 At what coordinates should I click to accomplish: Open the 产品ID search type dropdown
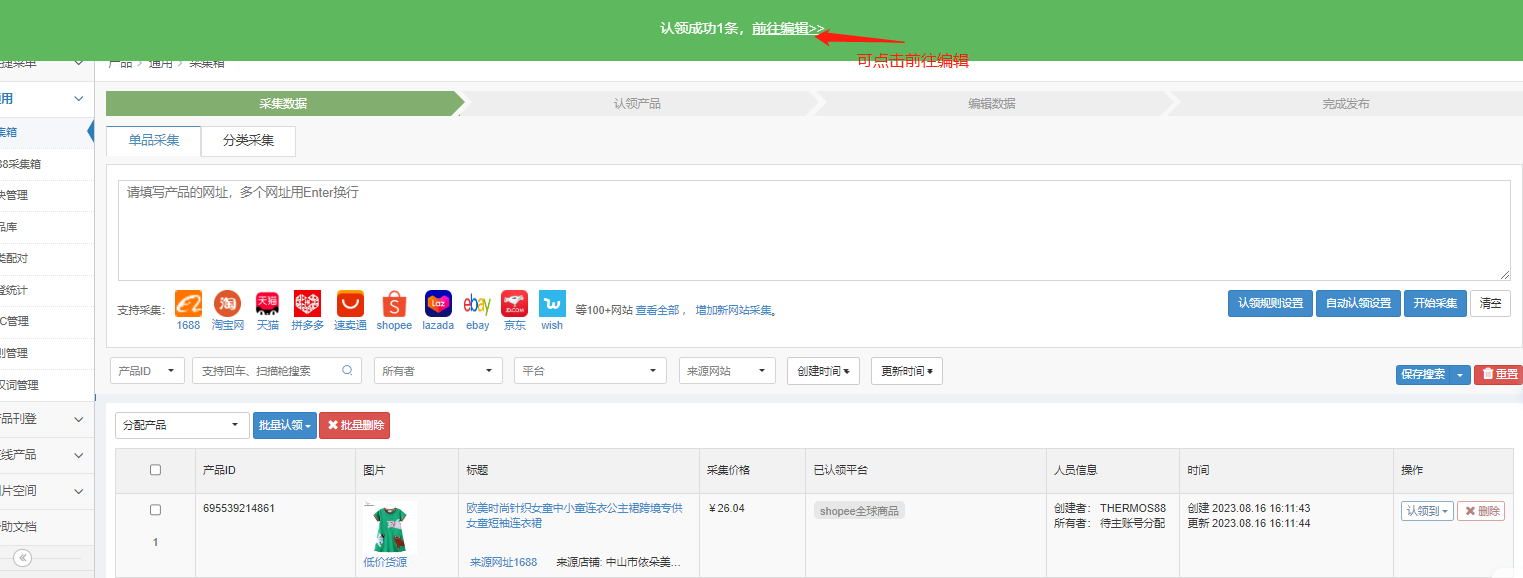pyautogui.click(x=147, y=371)
